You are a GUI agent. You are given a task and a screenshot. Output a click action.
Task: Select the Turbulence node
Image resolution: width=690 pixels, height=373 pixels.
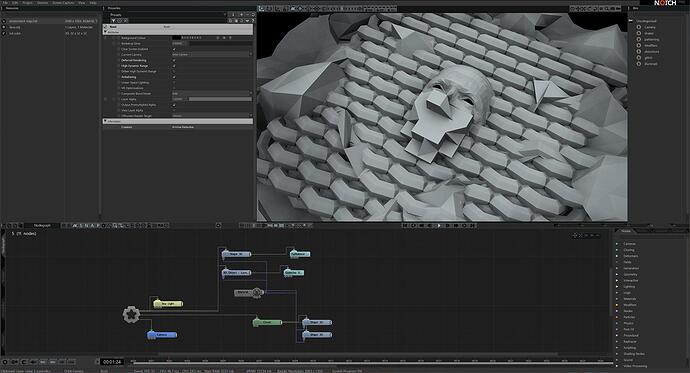299,254
